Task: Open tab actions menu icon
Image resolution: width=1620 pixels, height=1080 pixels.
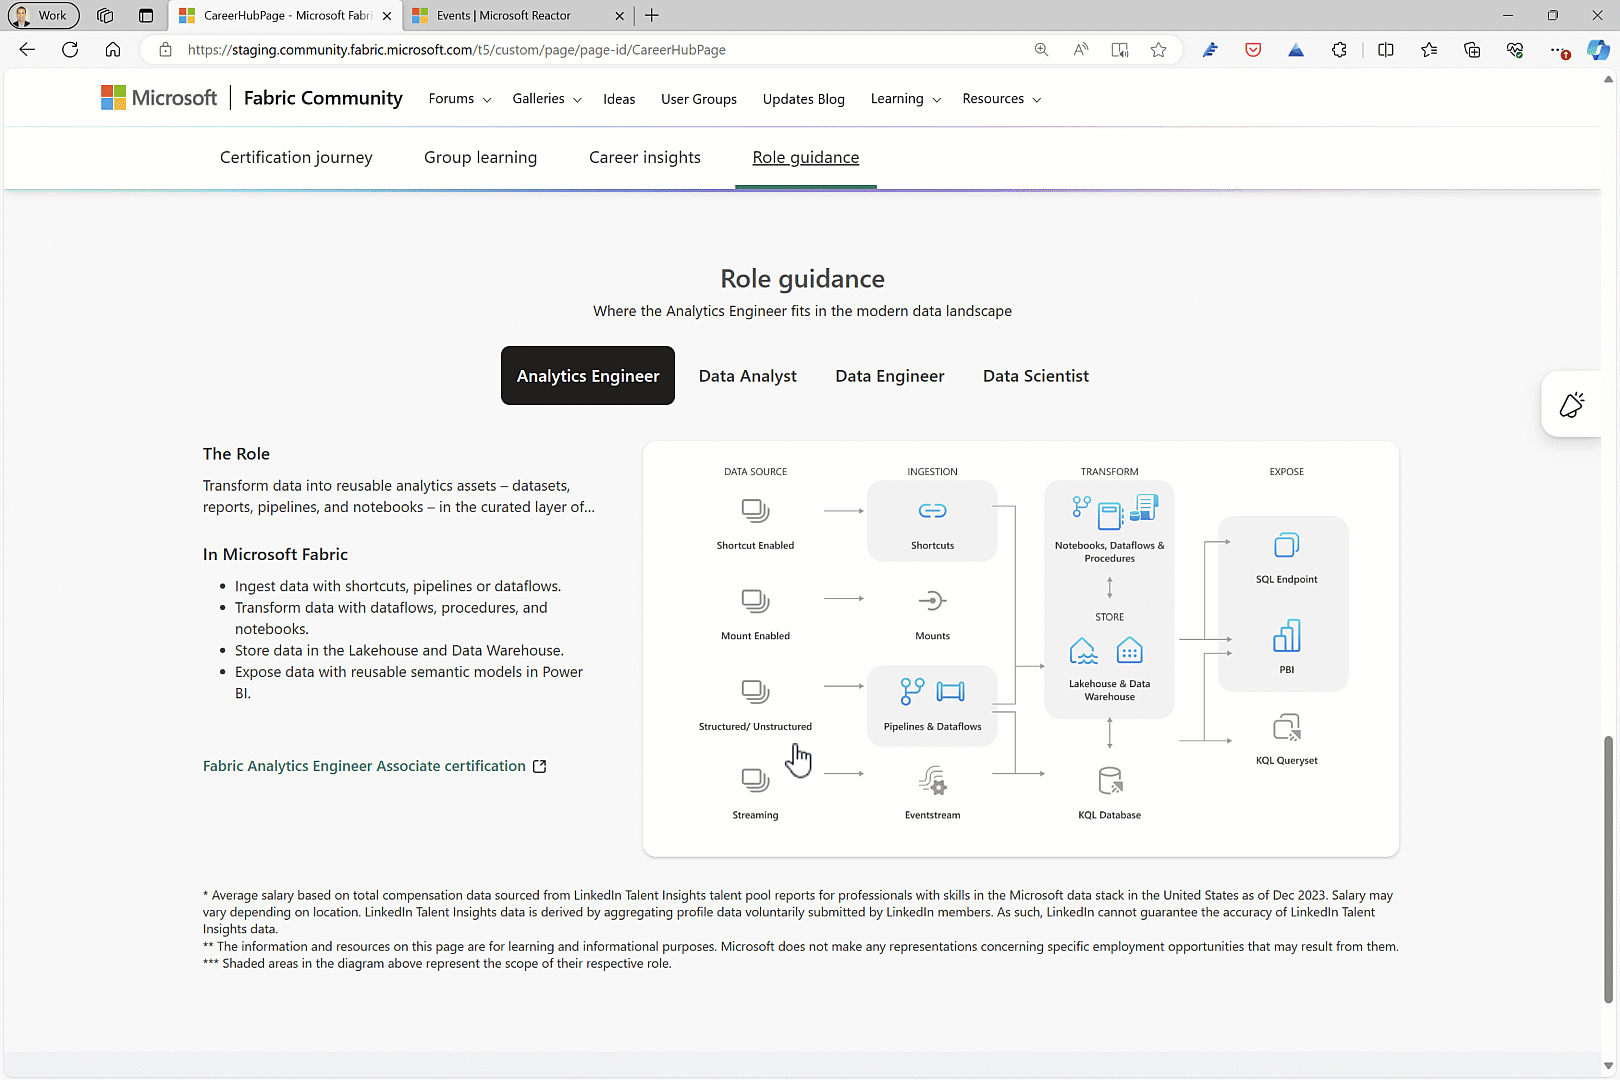Action: point(146,15)
